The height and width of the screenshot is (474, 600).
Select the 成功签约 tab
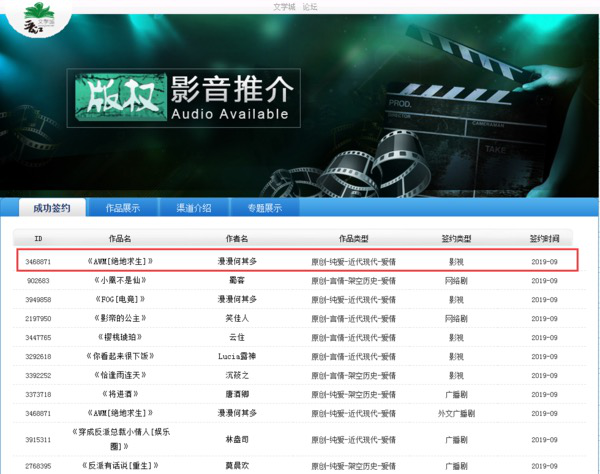click(x=52, y=208)
